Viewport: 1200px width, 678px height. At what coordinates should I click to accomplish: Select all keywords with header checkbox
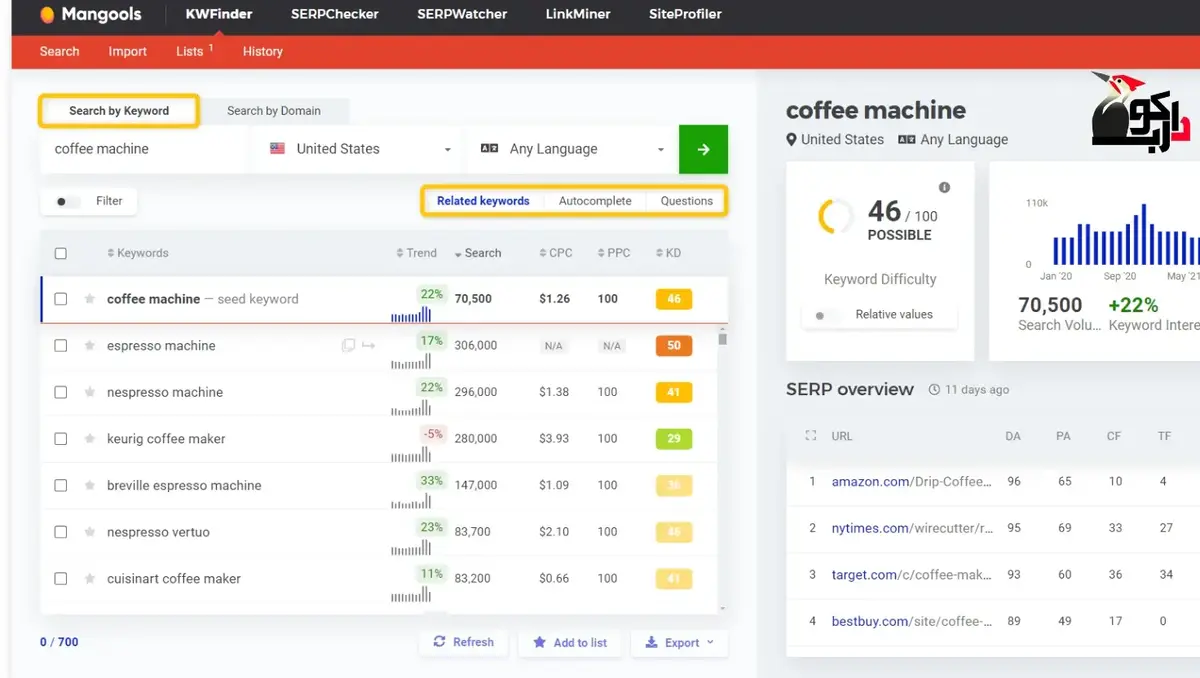coord(61,253)
